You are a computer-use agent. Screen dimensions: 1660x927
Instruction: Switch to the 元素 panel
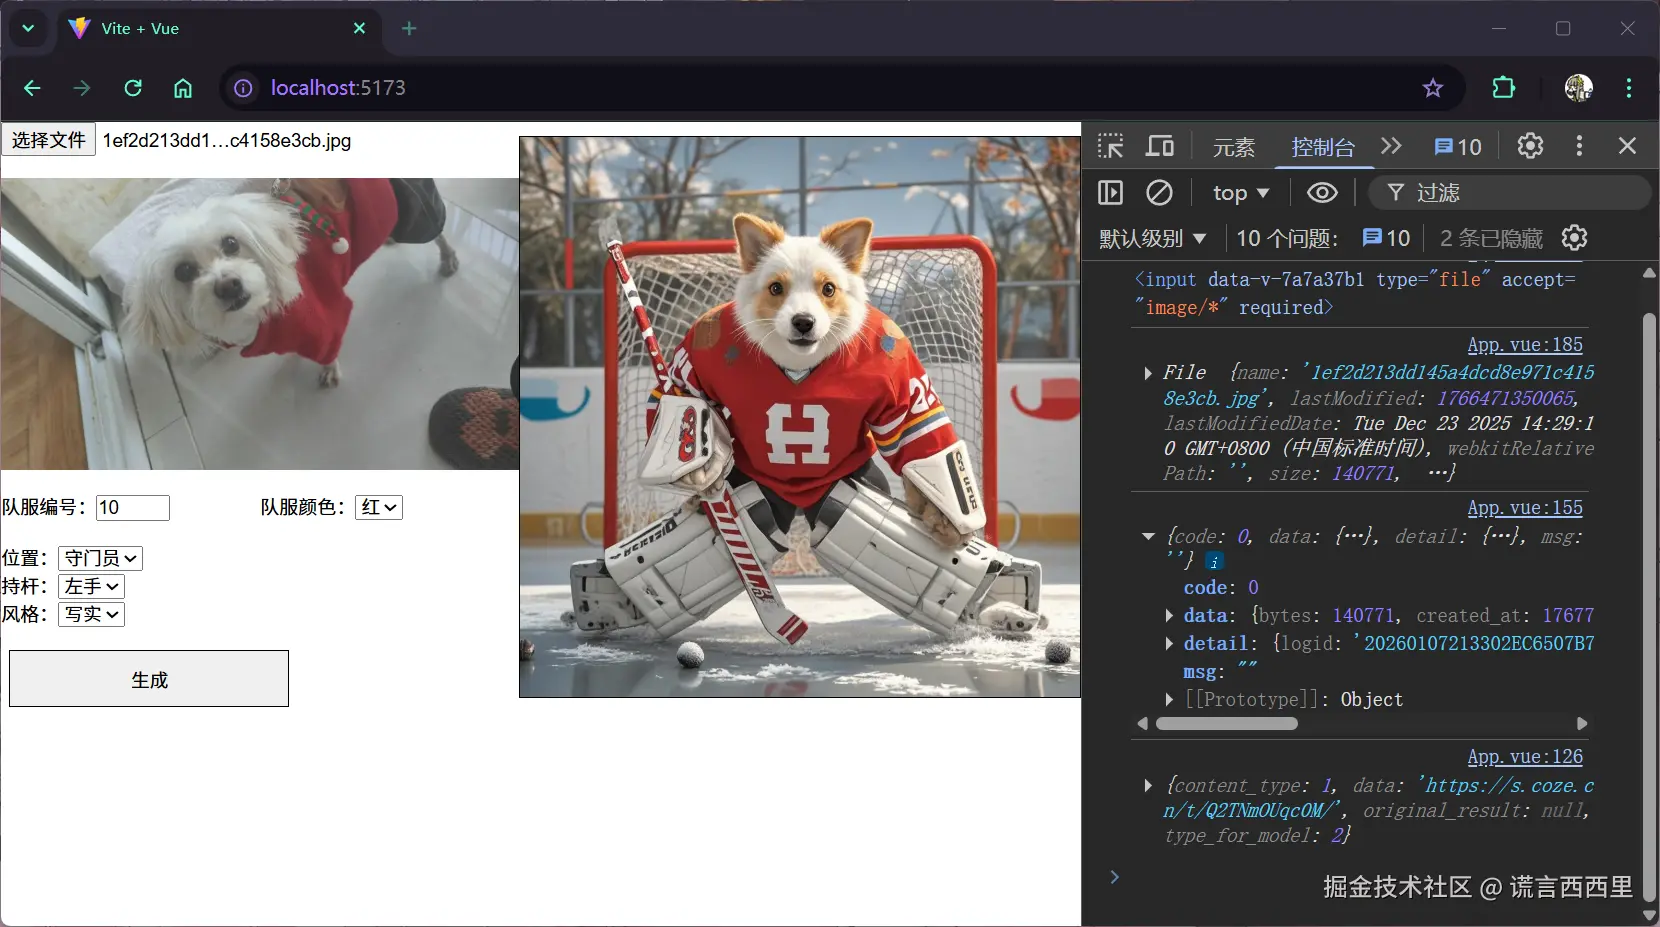(1234, 147)
